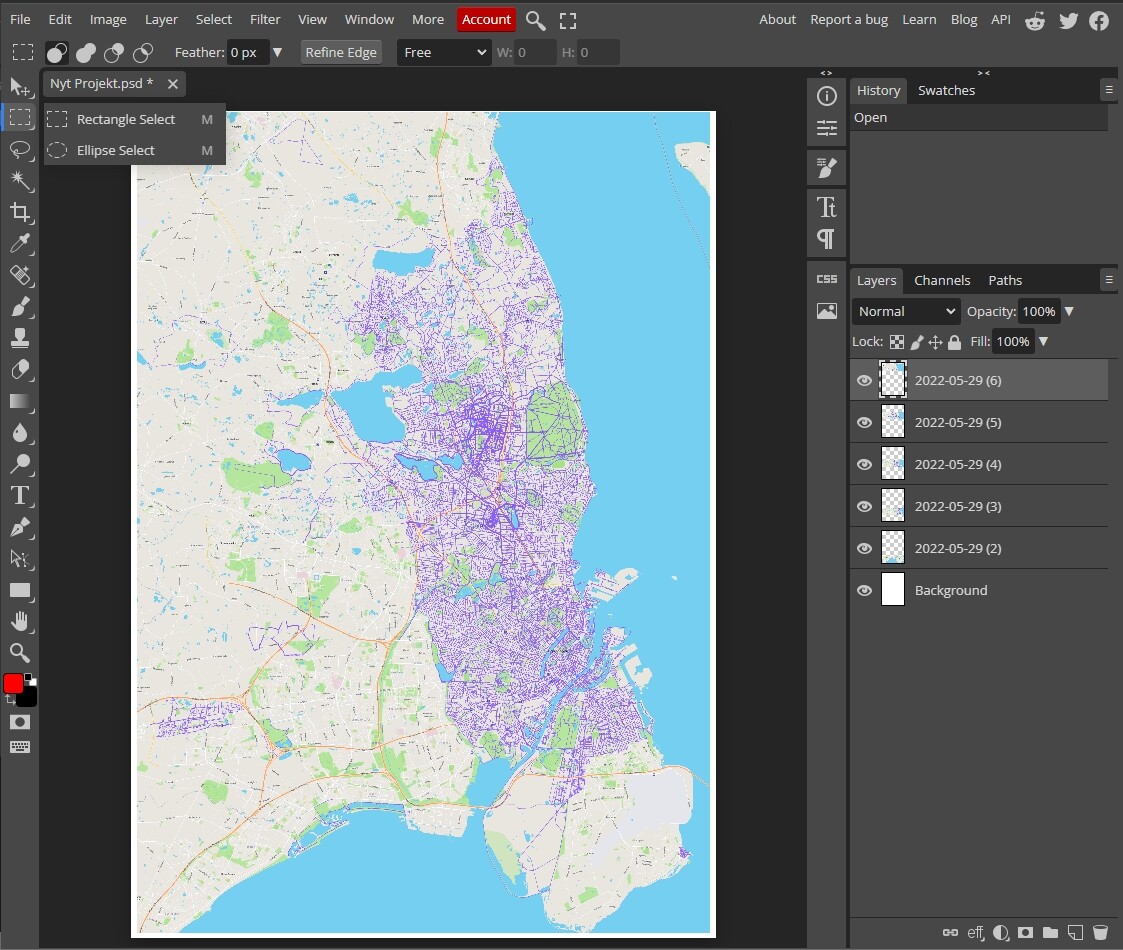The height and width of the screenshot is (950, 1123).
Task: Expand the Opacity slider arrow
Action: click(1069, 311)
